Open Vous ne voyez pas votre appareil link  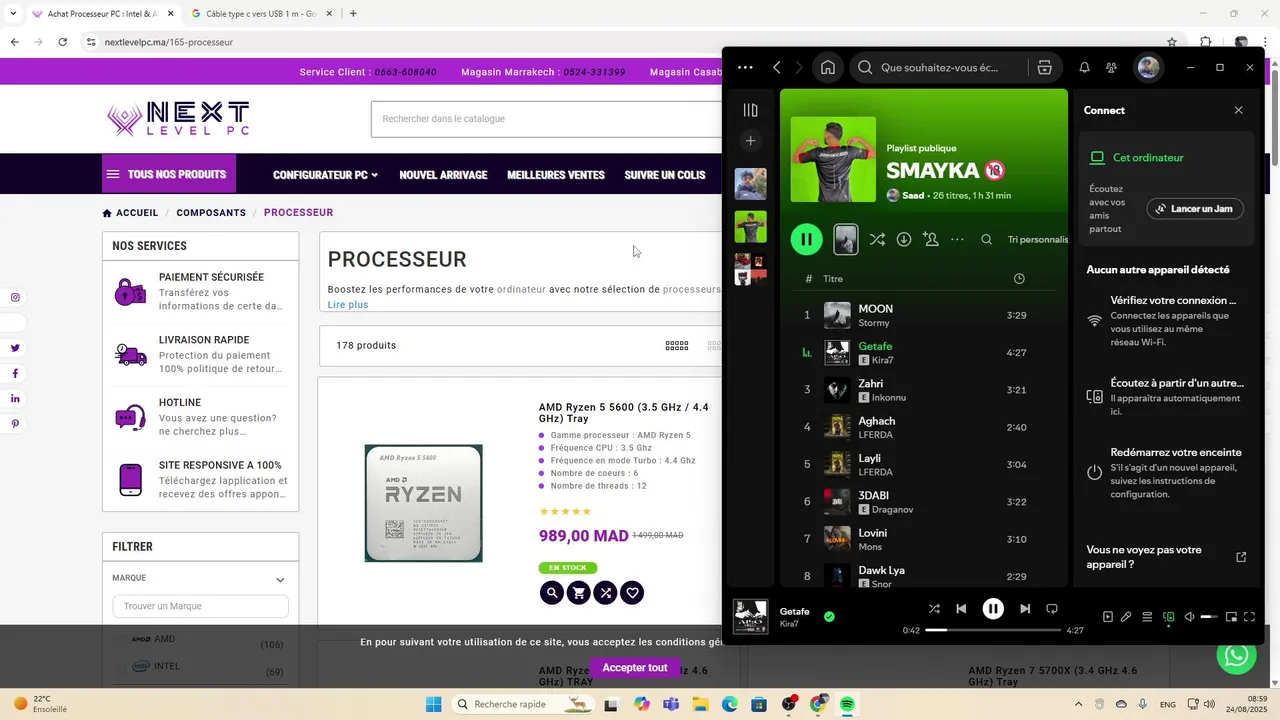click(1166, 557)
